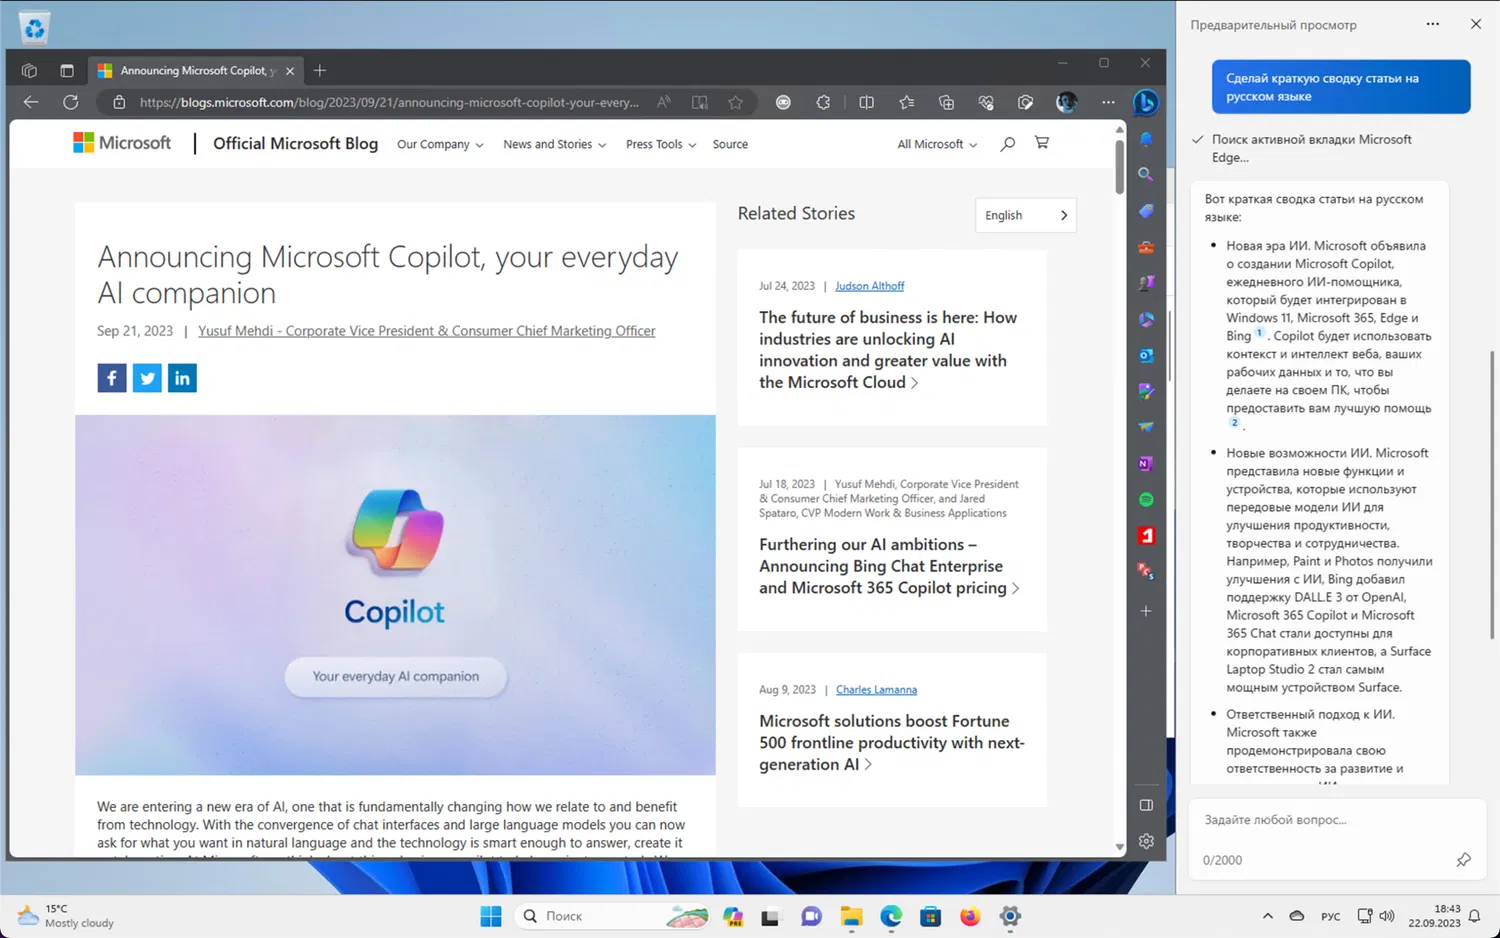Add a sidebar app with the plus icon

[x=1146, y=611]
